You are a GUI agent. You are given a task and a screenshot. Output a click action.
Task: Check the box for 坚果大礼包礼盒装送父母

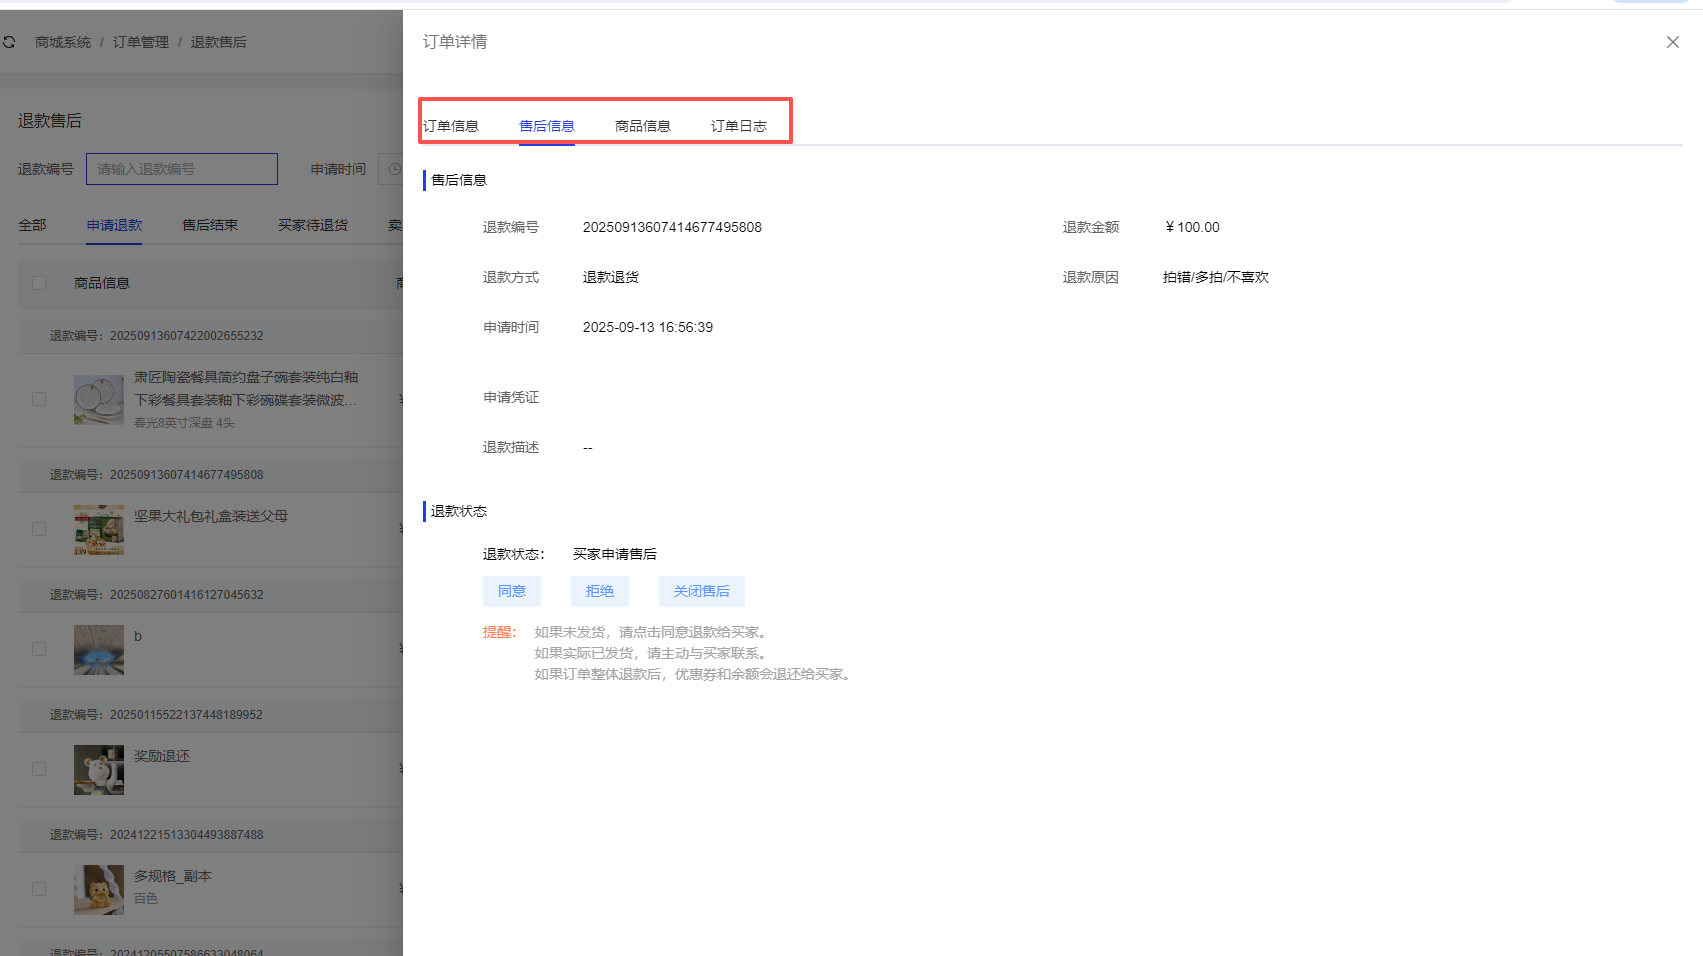point(39,529)
